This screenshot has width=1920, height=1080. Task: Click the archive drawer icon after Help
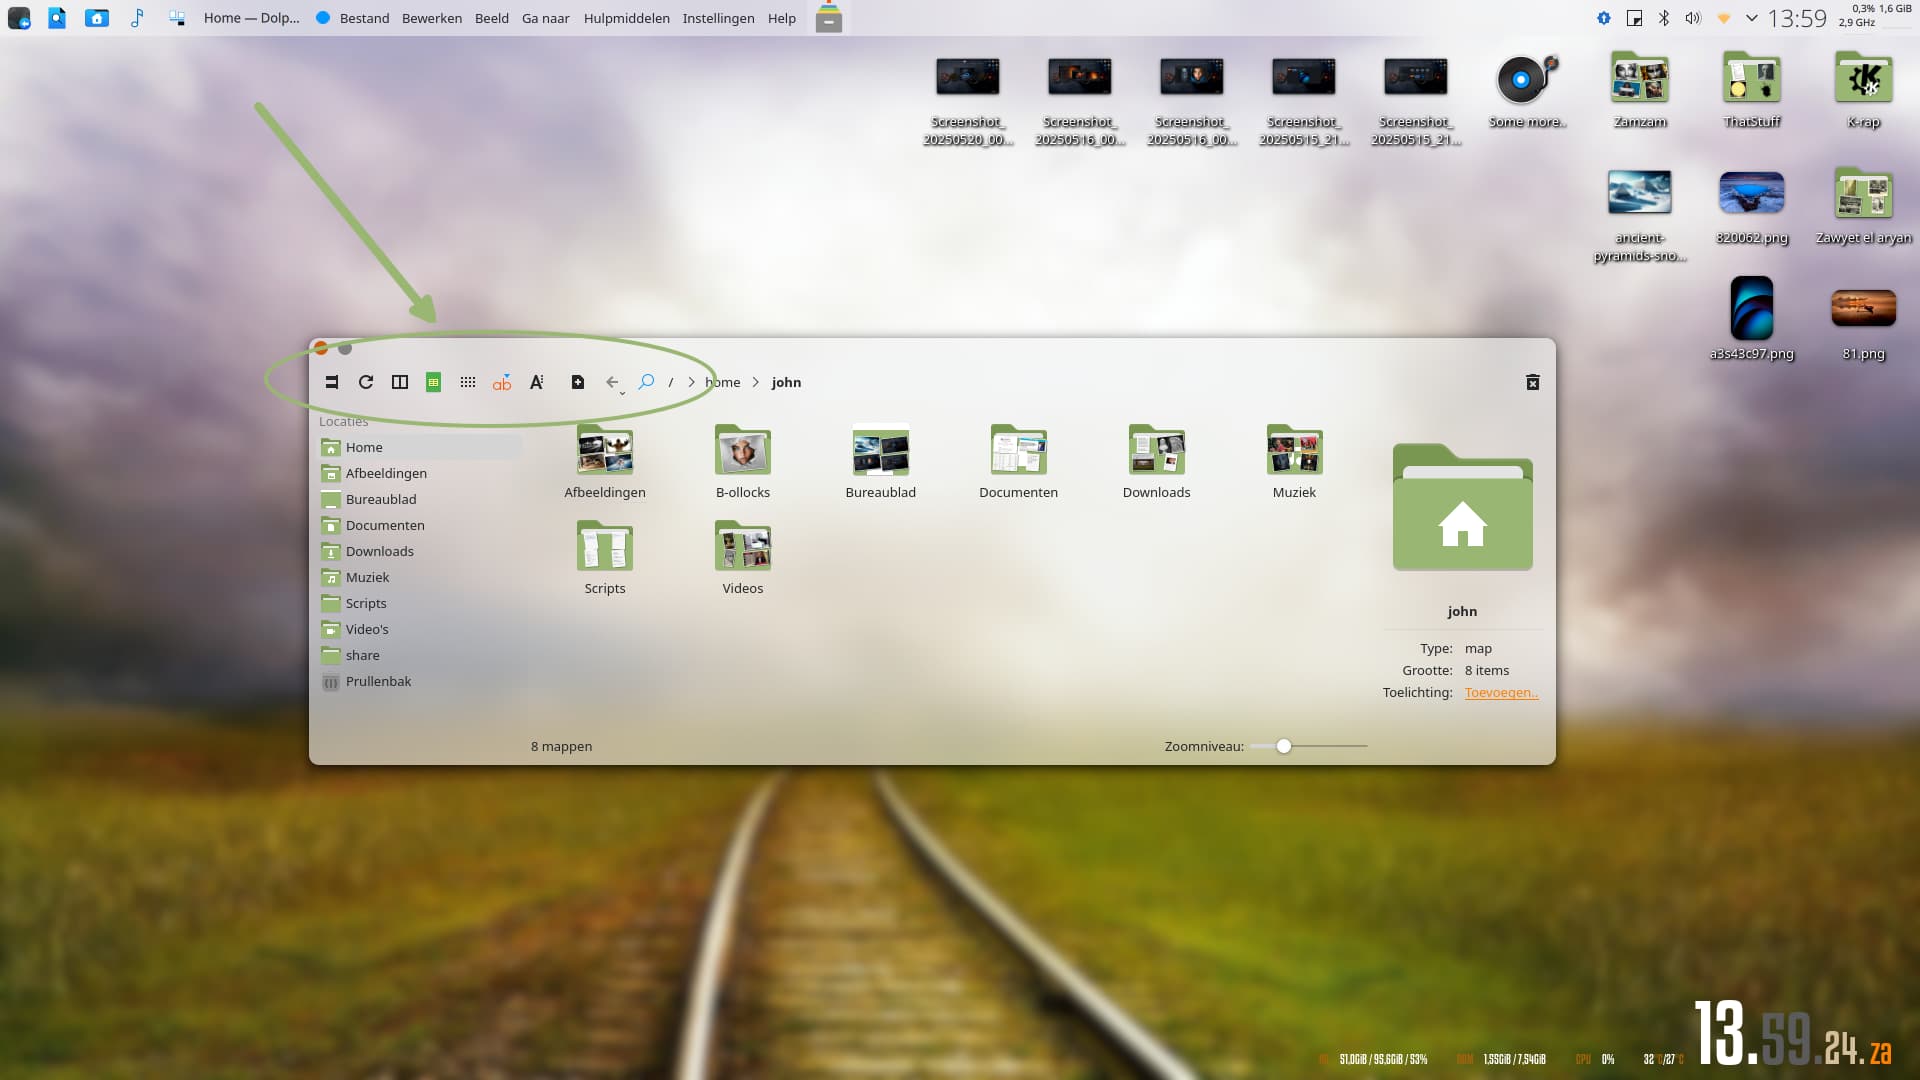pos(829,18)
